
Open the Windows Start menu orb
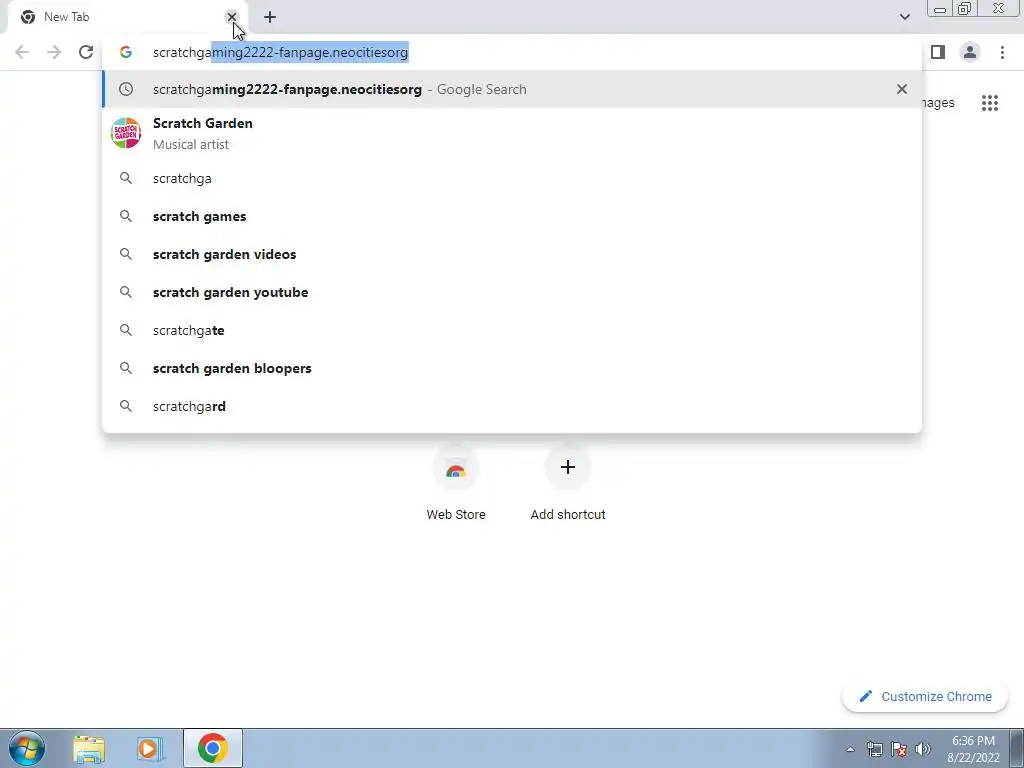click(x=27, y=748)
